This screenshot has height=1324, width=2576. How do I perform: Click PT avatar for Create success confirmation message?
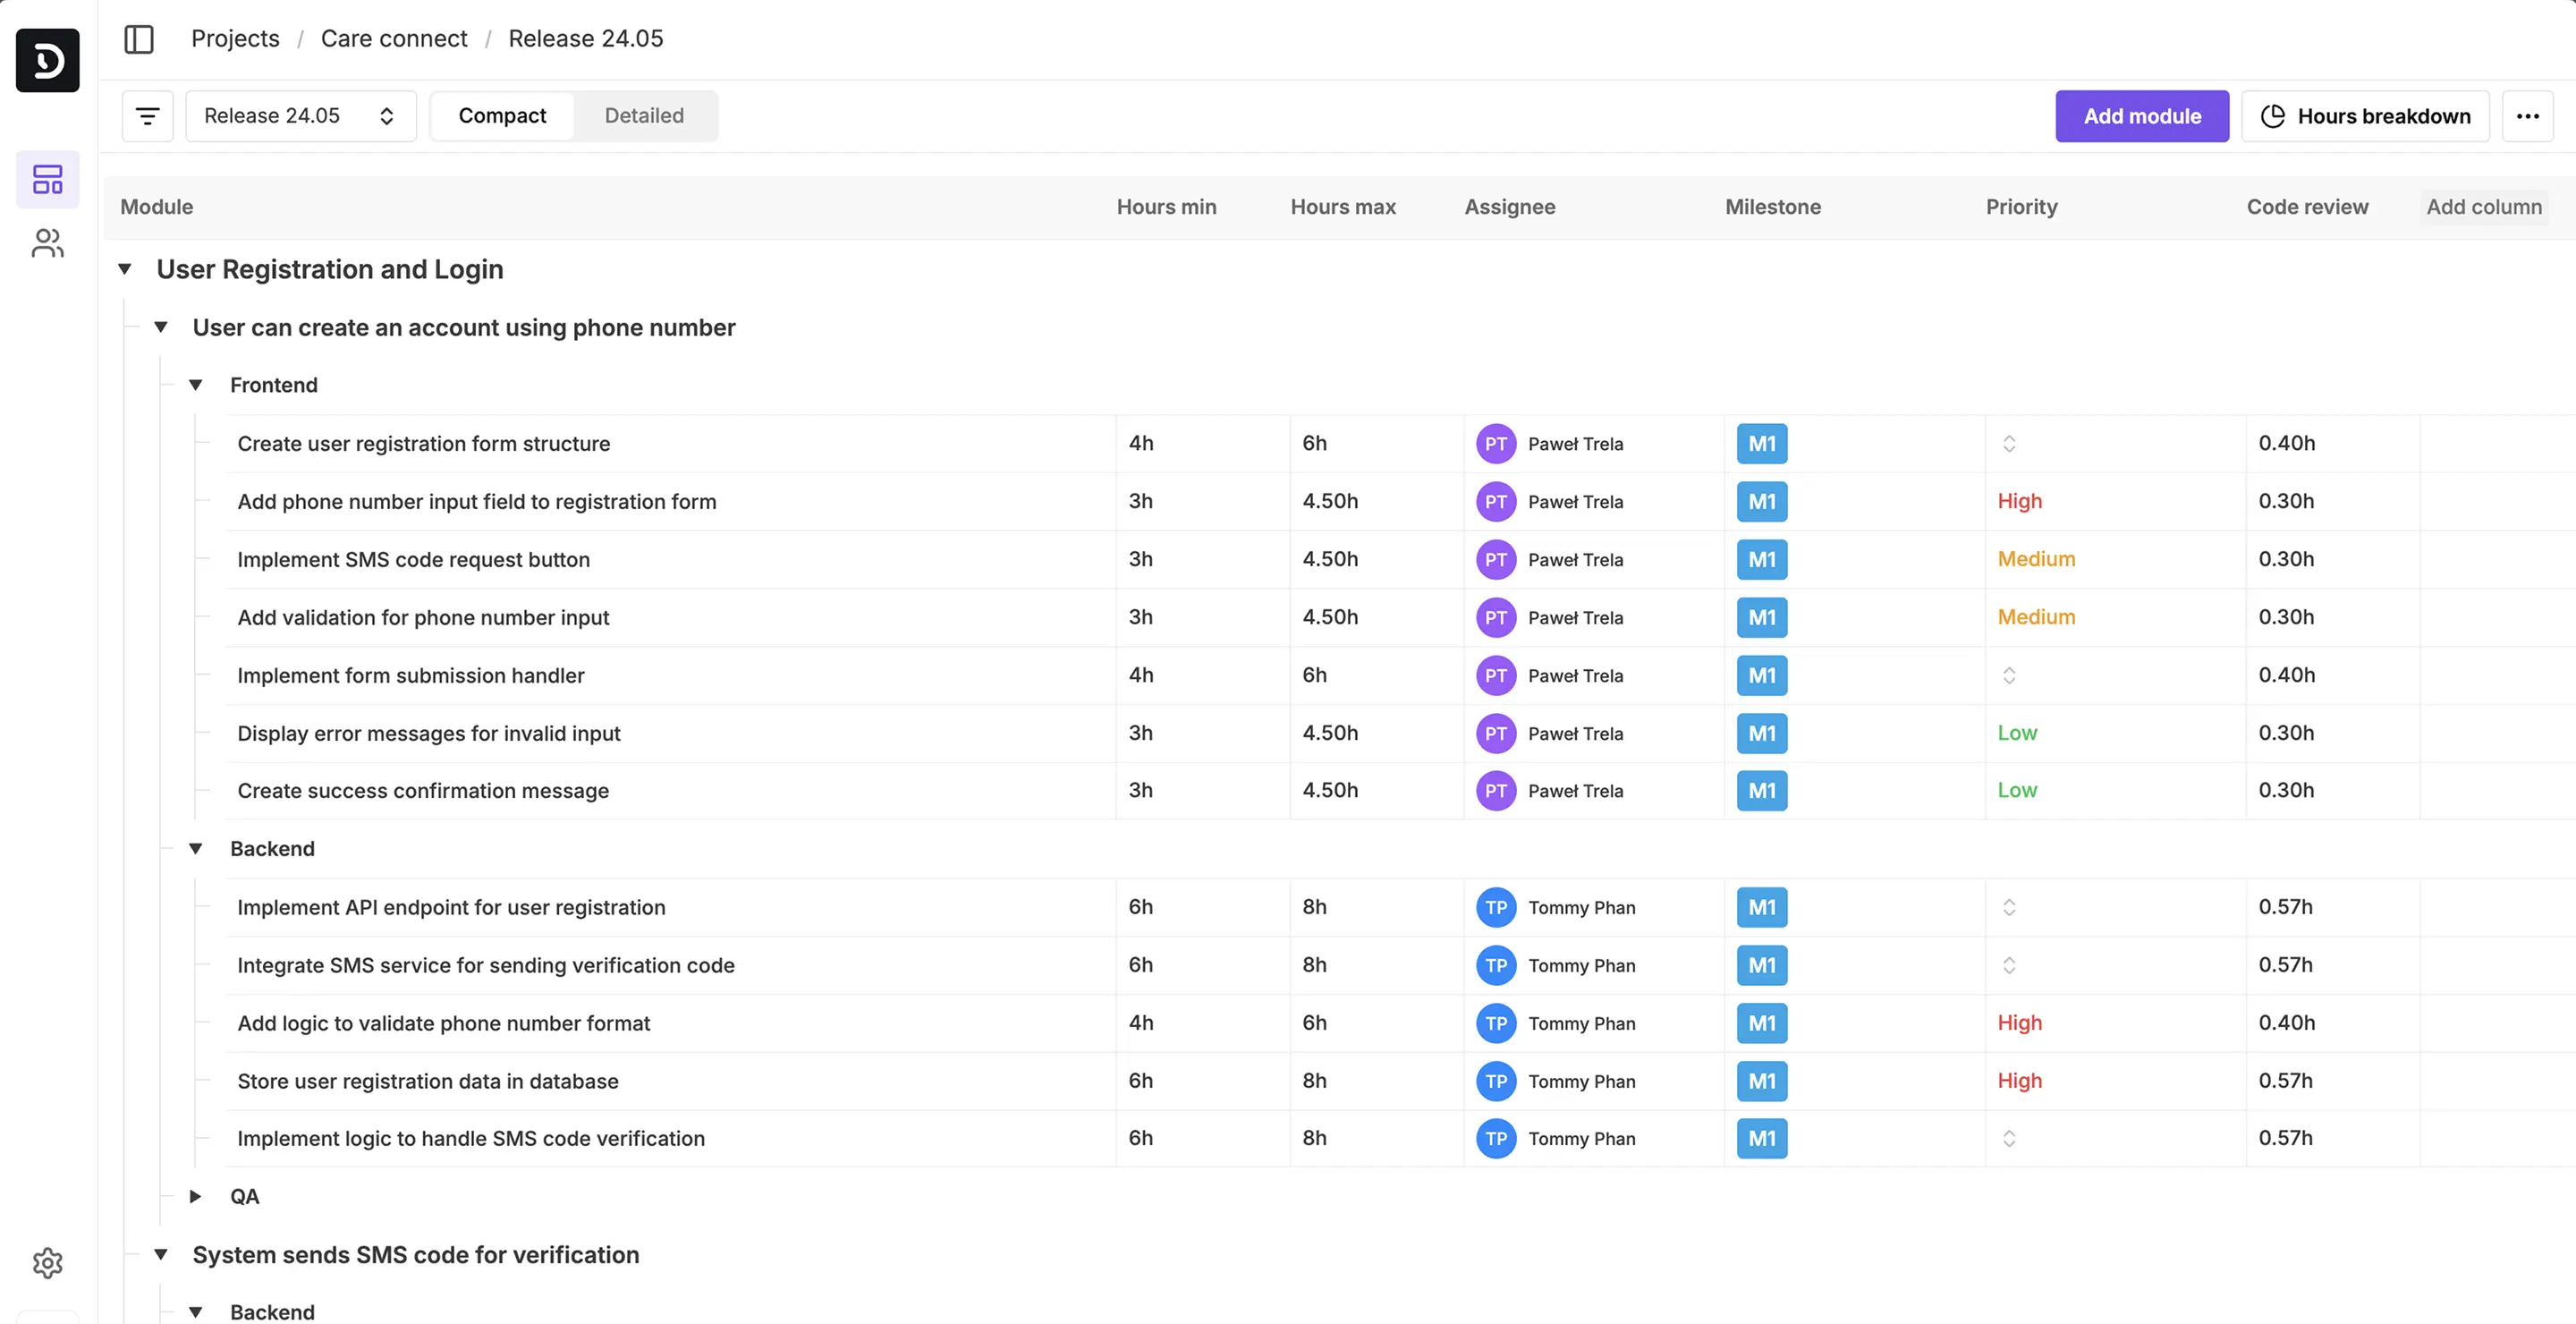[1496, 791]
